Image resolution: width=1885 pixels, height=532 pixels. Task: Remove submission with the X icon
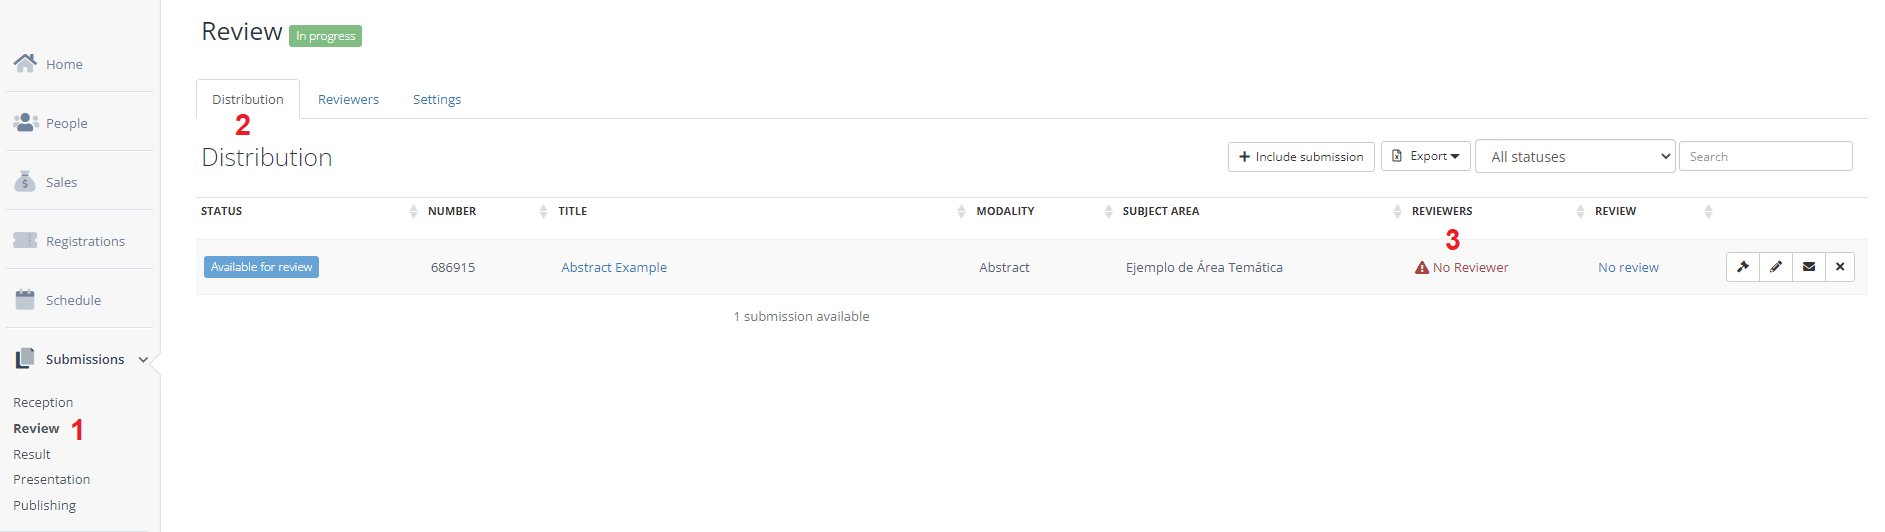(x=1840, y=267)
